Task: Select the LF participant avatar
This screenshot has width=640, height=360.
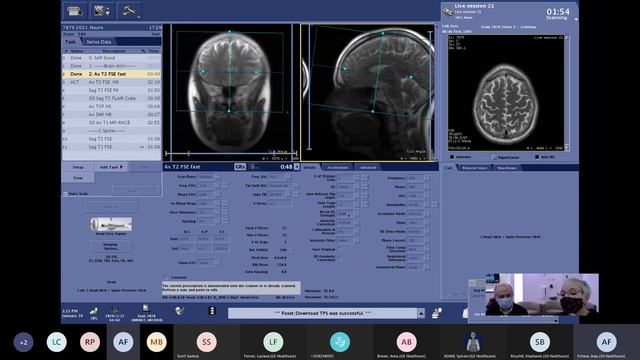Action: (273, 342)
